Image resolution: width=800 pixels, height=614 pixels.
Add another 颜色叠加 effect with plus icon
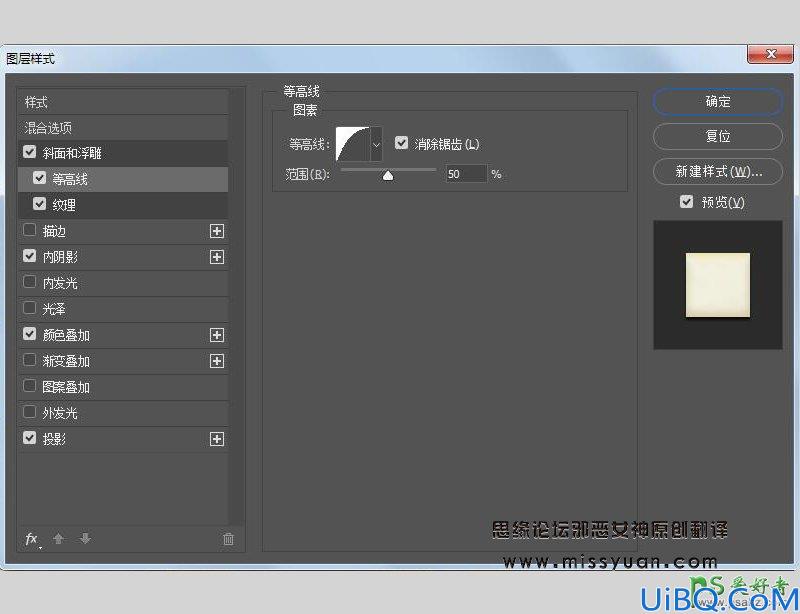click(217, 335)
